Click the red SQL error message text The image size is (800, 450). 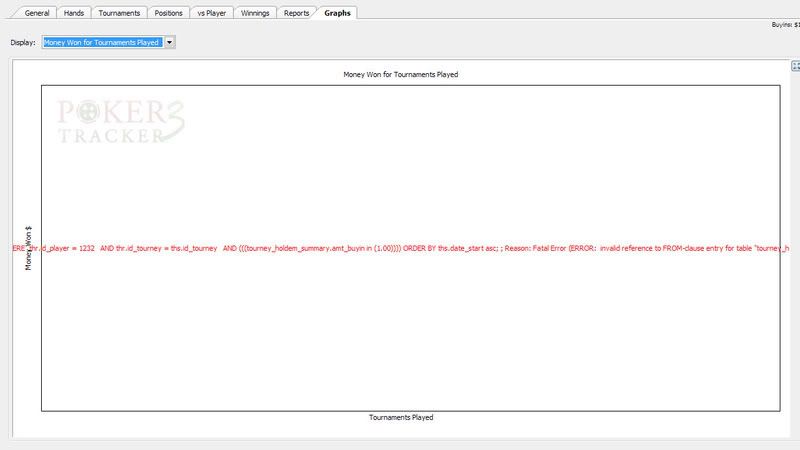point(400,247)
